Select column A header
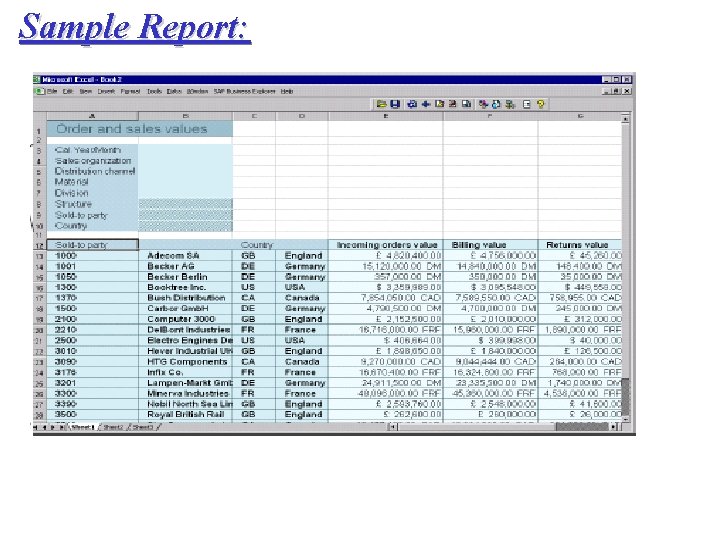Viewport: 720px width, 540px height. coord(92,116)
